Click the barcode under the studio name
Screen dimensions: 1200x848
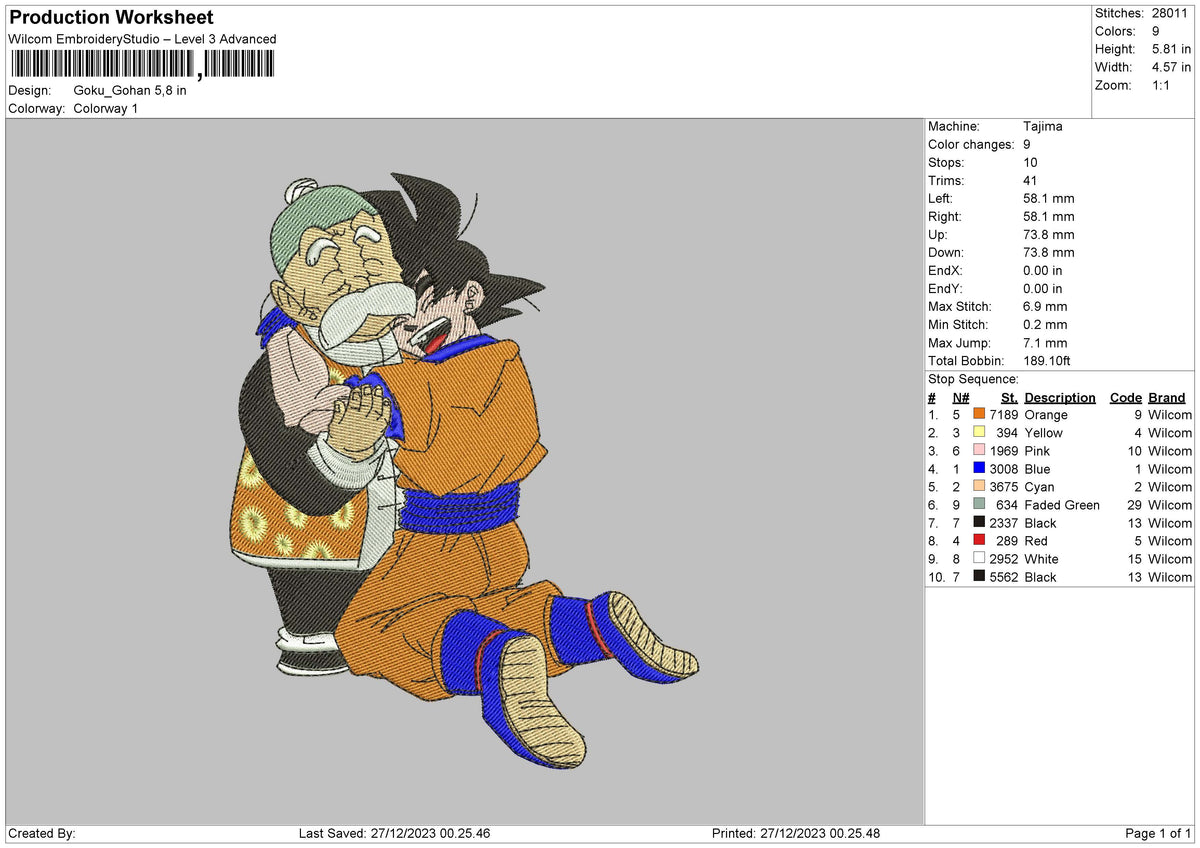pos(141,65)
